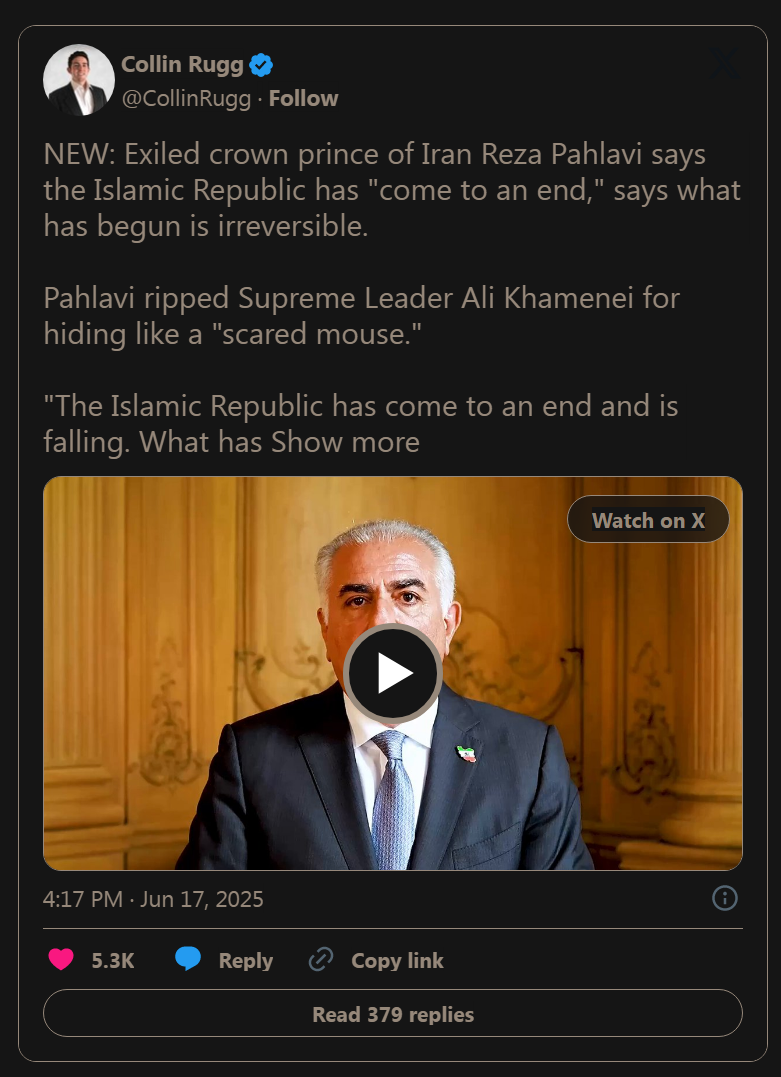Open the X logo in the top corner
The image size is (781, 1077).
click(x=725, y=63)
